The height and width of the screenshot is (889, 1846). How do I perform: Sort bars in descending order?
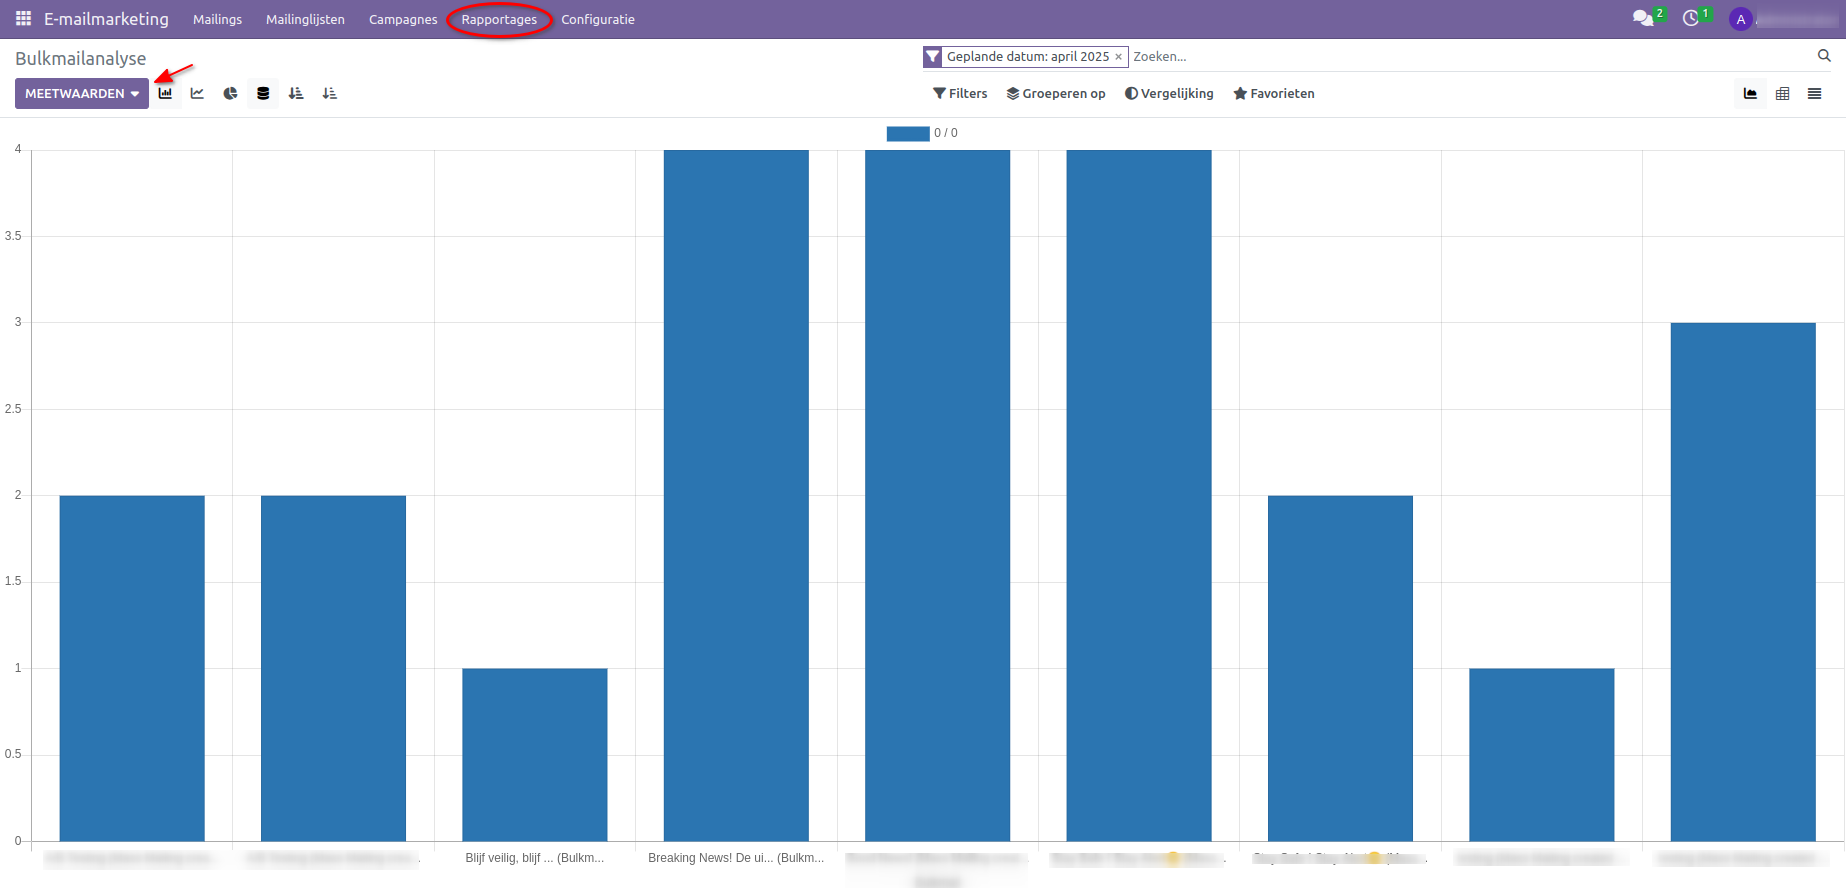click(x=296, y=93)
